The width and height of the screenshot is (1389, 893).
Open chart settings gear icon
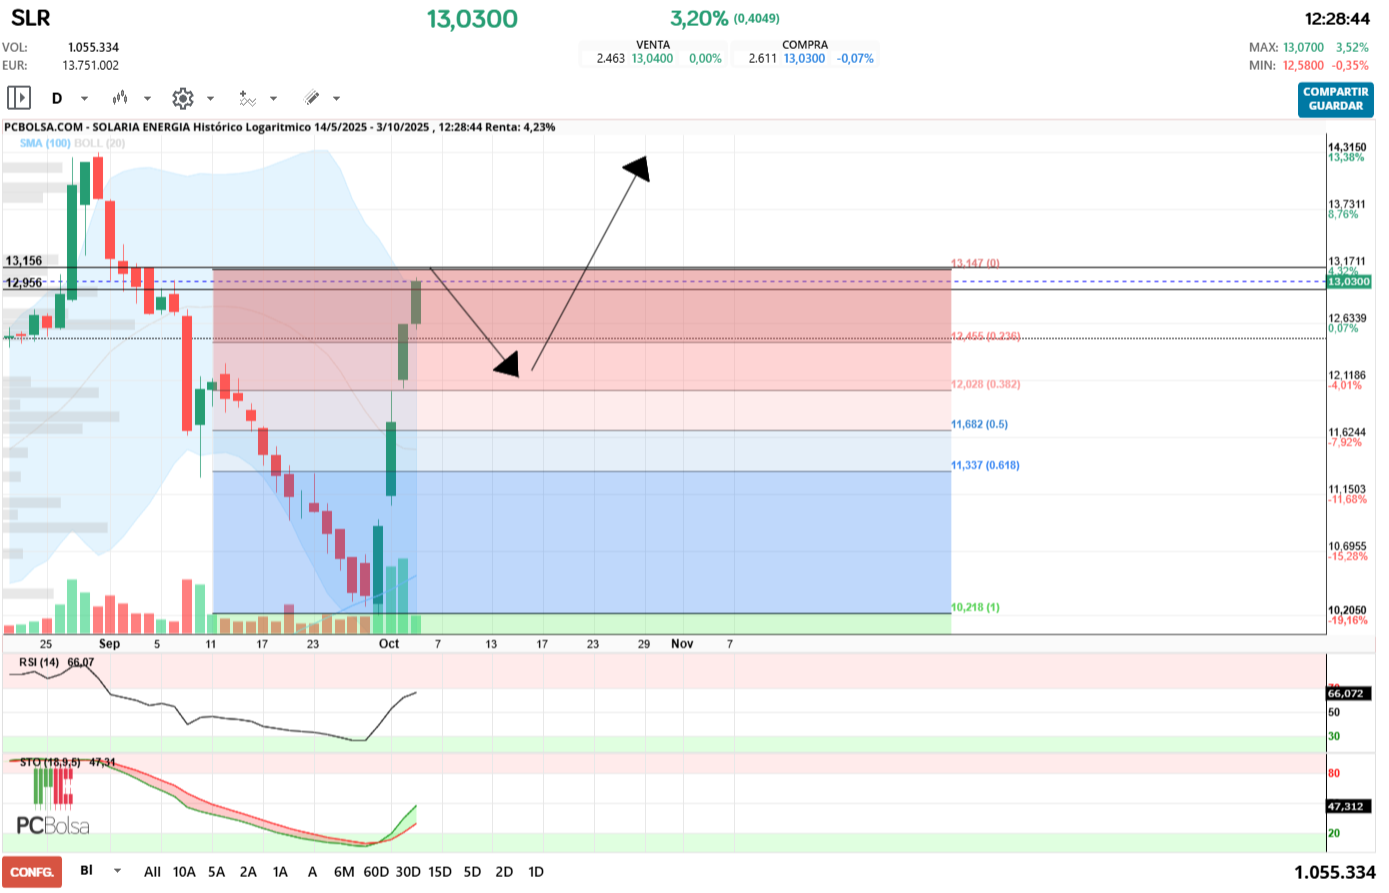182,98
